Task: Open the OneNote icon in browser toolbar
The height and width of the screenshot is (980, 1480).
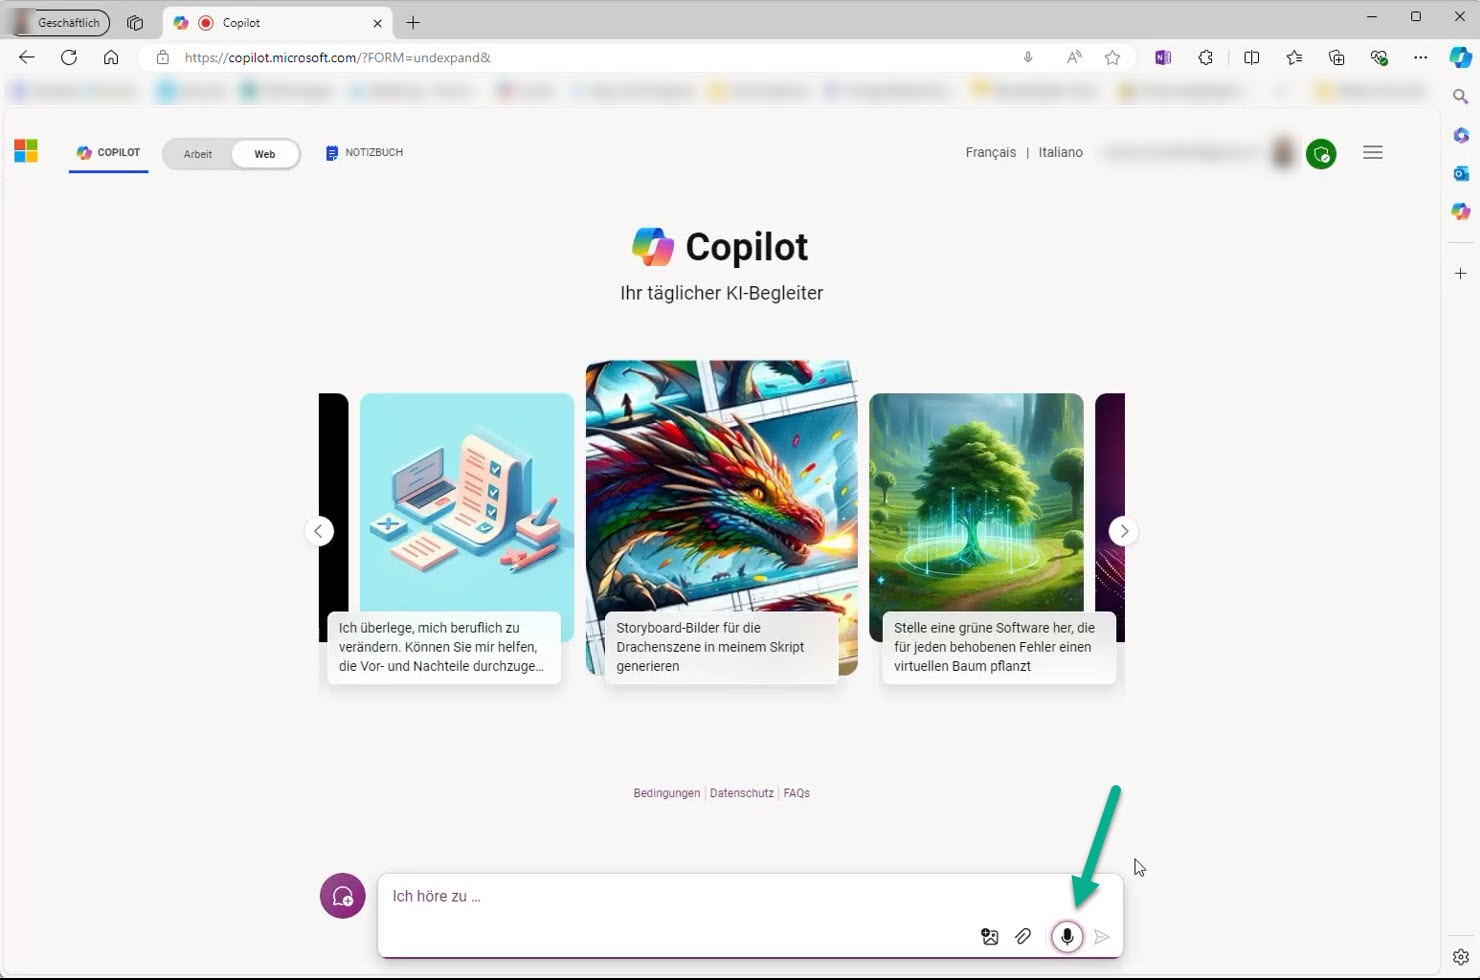Action: pyautogui.click(x=1163, y=57)
